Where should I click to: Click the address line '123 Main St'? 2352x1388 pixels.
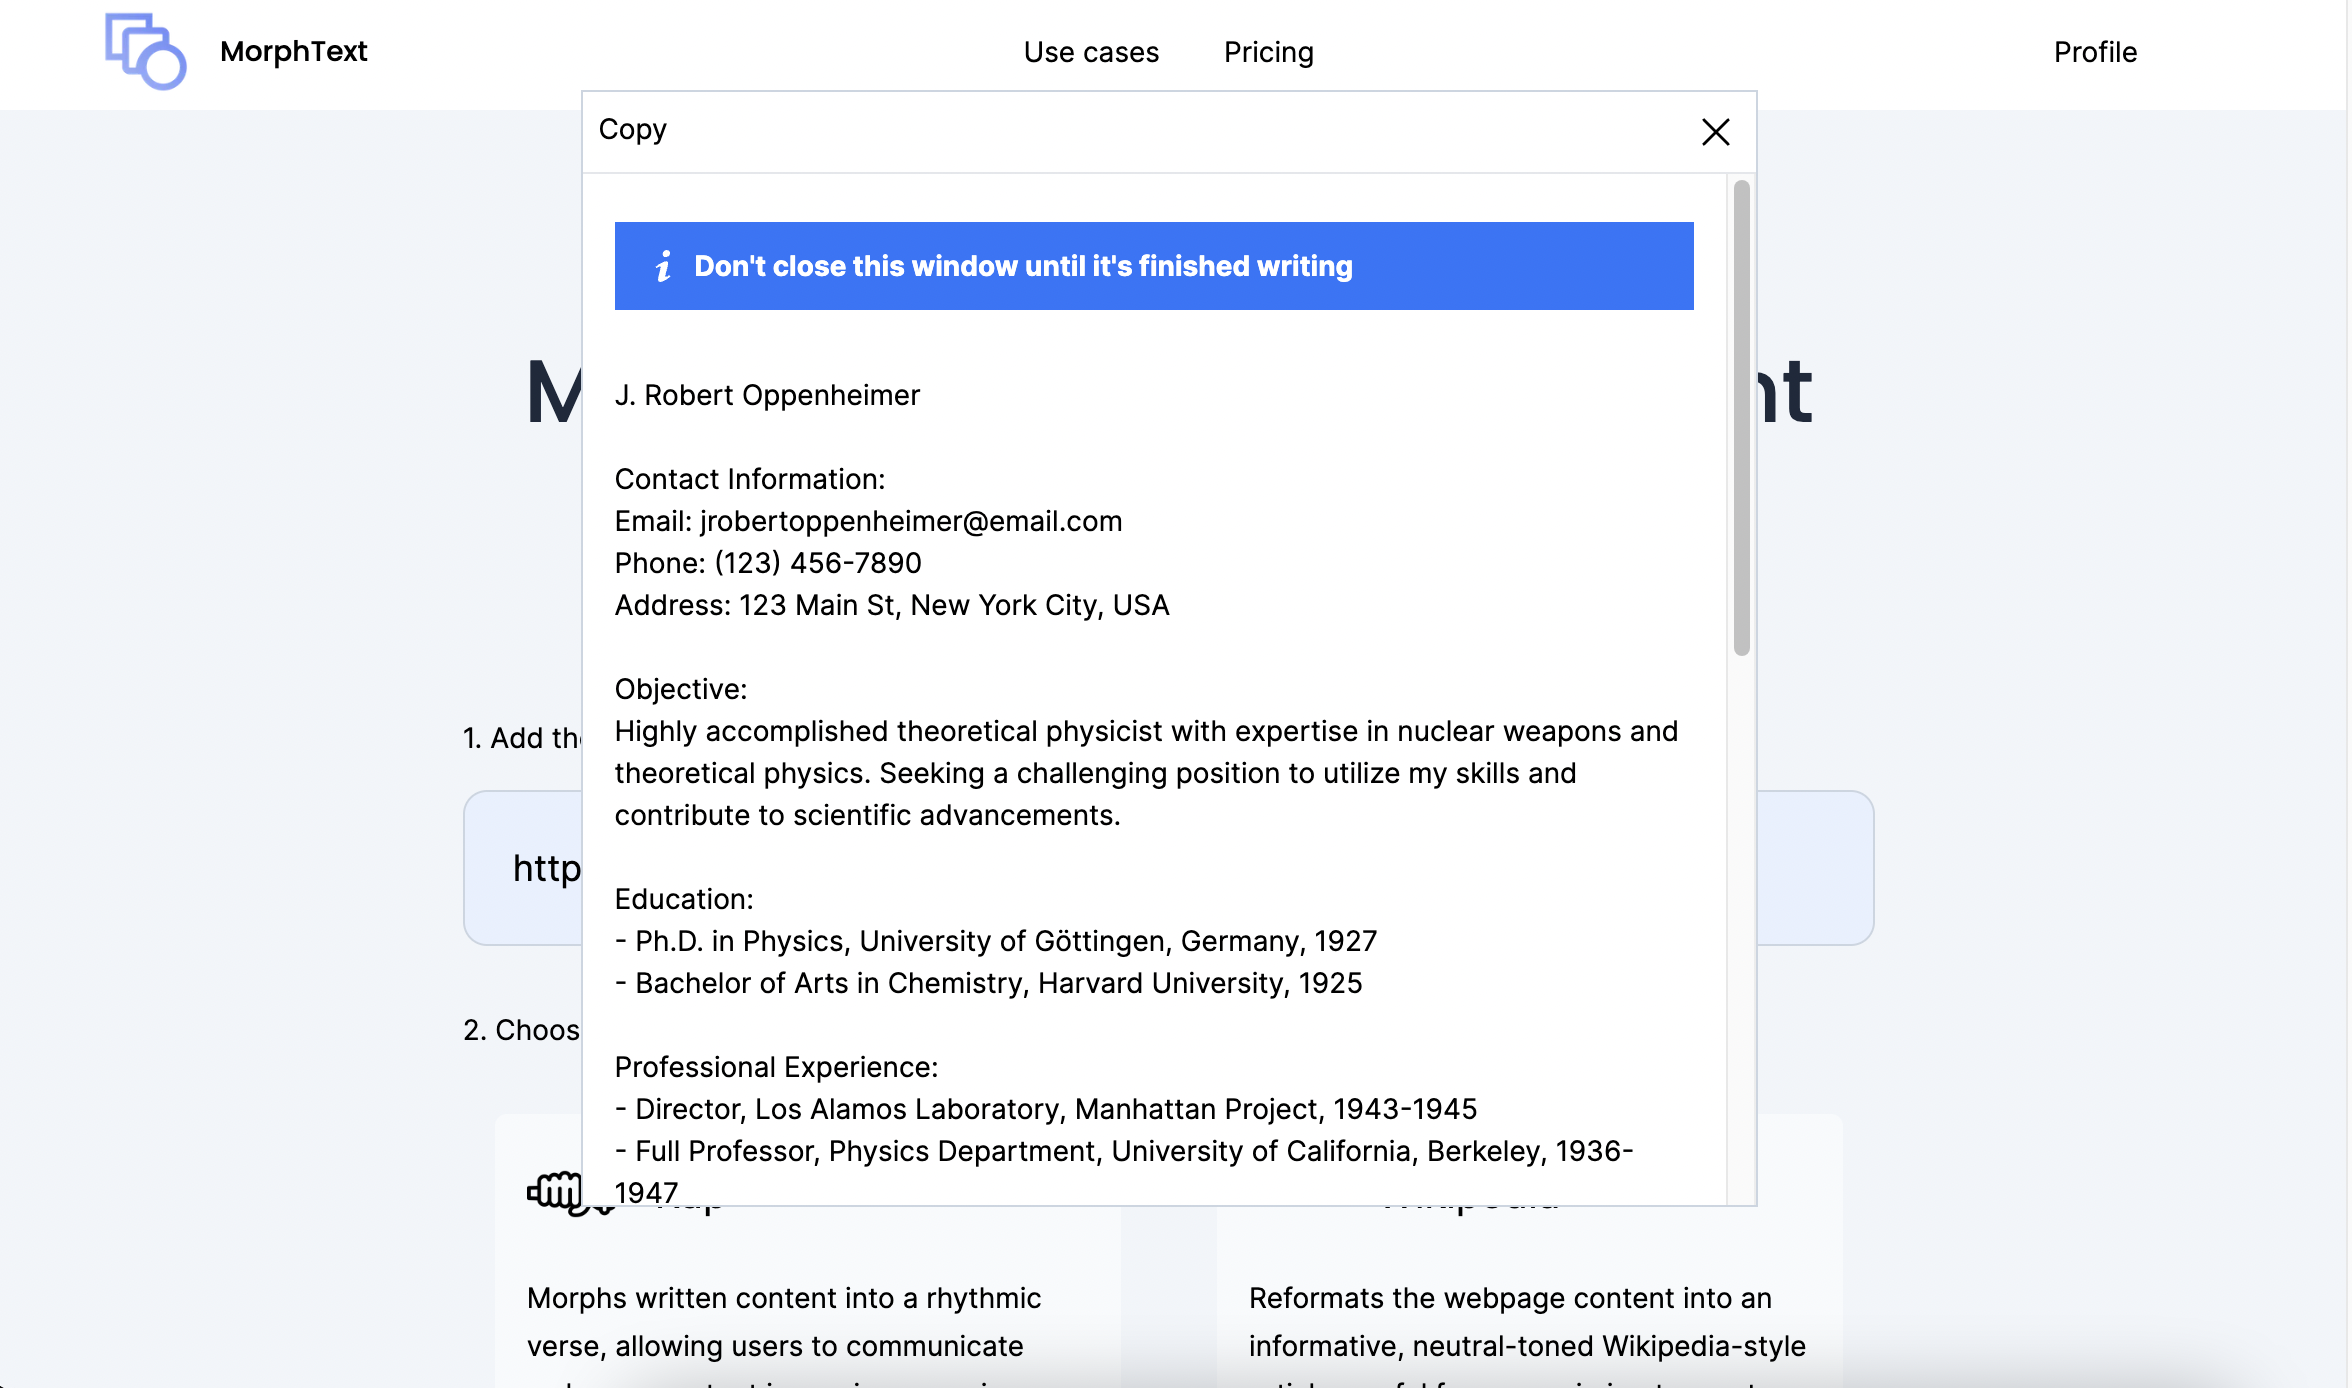coord(892,606)
